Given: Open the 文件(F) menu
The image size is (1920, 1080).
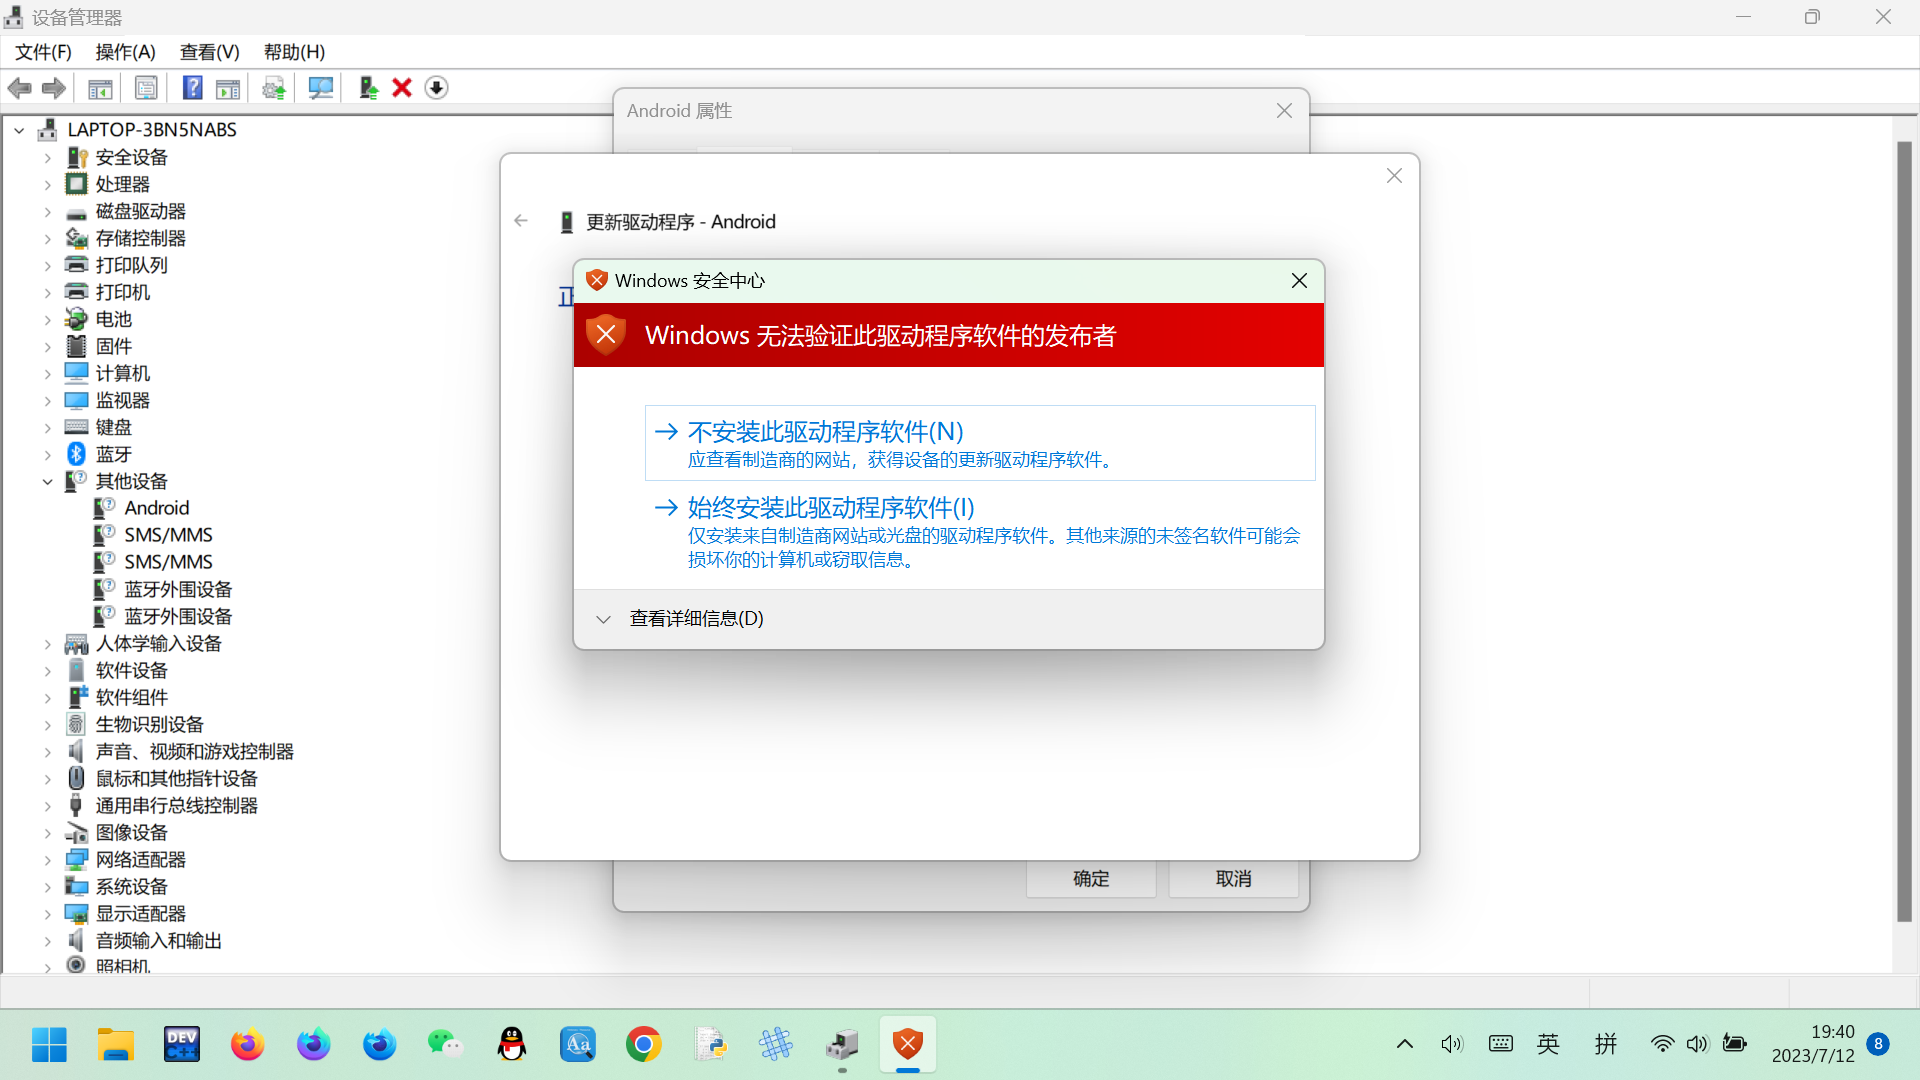Looking at the screenshot, I should (43, 52).
